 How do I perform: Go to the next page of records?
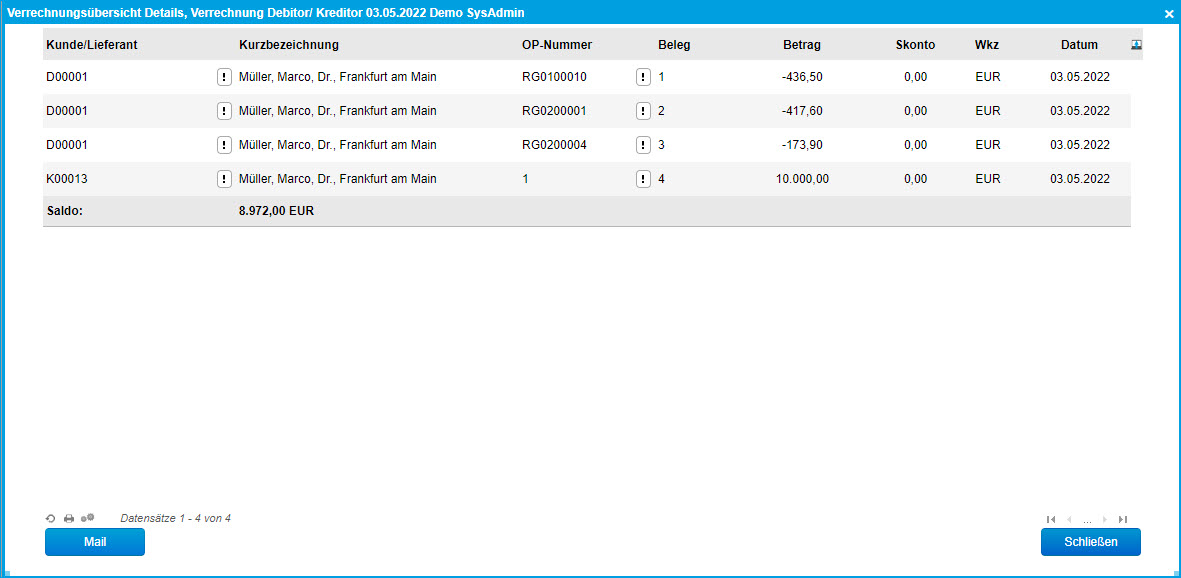click(x=1105, y=519)
